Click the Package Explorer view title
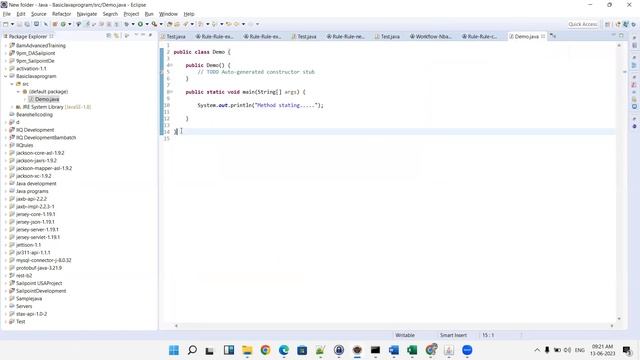Image resolution: width=640 pixels, height=360 pixels. click(28, 36)
